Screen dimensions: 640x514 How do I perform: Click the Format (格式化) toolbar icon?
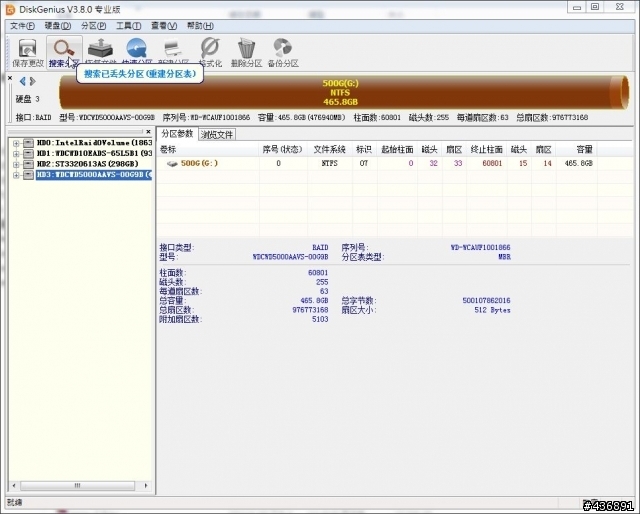[210, 48]
